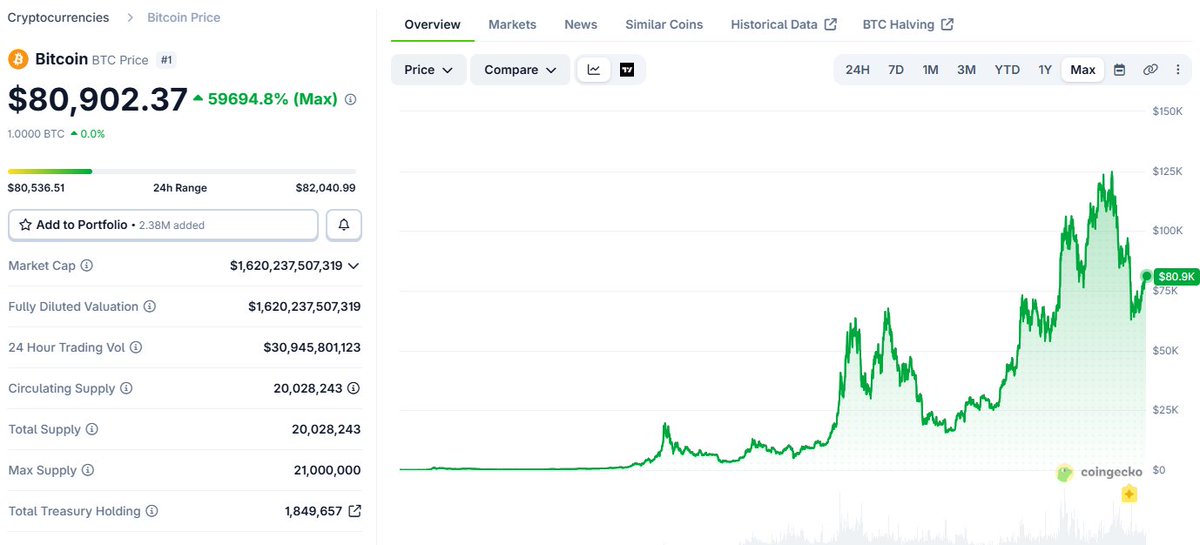Open the Compare dropdown
Image resolution: width=1200 pixels, height=545 pixels.
pos(520,70)
